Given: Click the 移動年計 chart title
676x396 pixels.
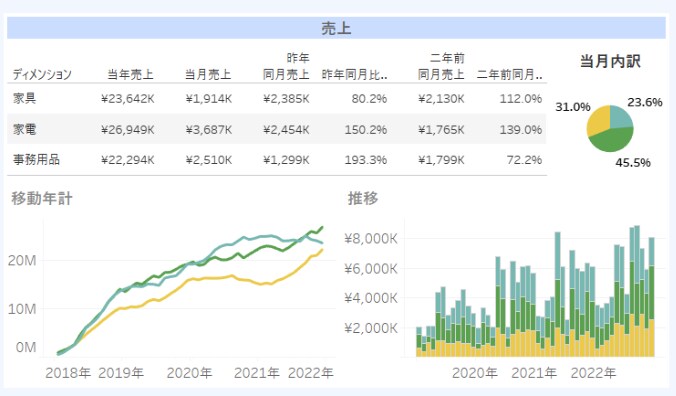Looking at the screenshot, I should pyautogui.click(x=42, y=199).
